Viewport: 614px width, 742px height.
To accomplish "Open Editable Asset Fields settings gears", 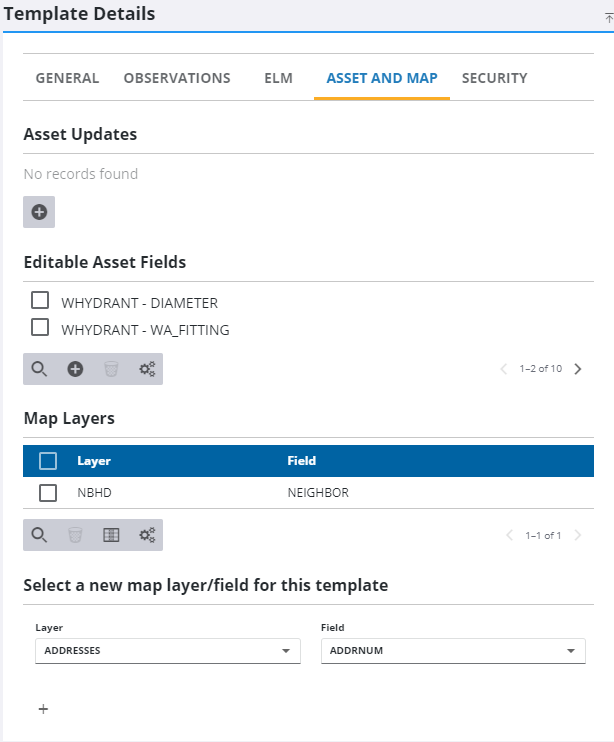I will point(147,369).
